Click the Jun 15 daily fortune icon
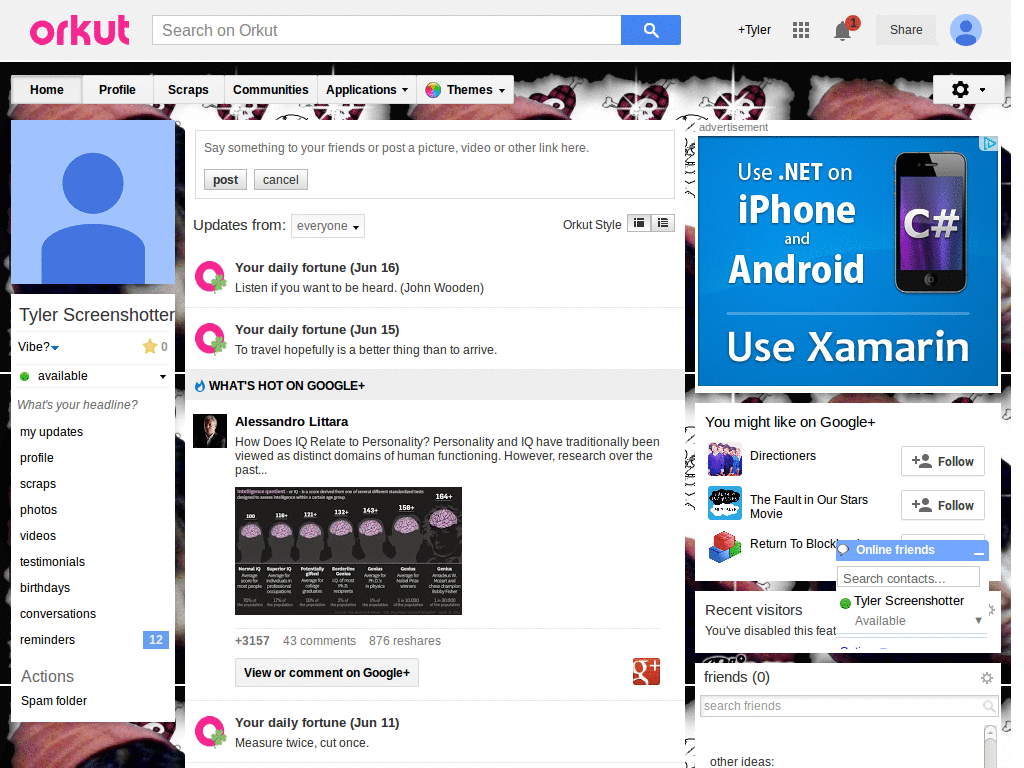Image resolution: width=1024 pixels, height=768 pixels. [211, 339]
